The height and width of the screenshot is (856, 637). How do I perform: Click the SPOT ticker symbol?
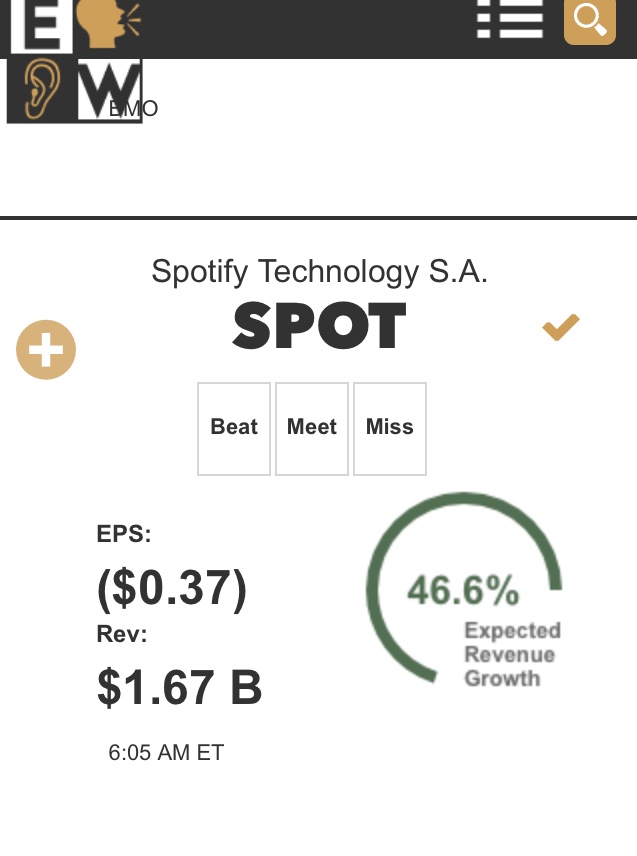coord(319,327)
